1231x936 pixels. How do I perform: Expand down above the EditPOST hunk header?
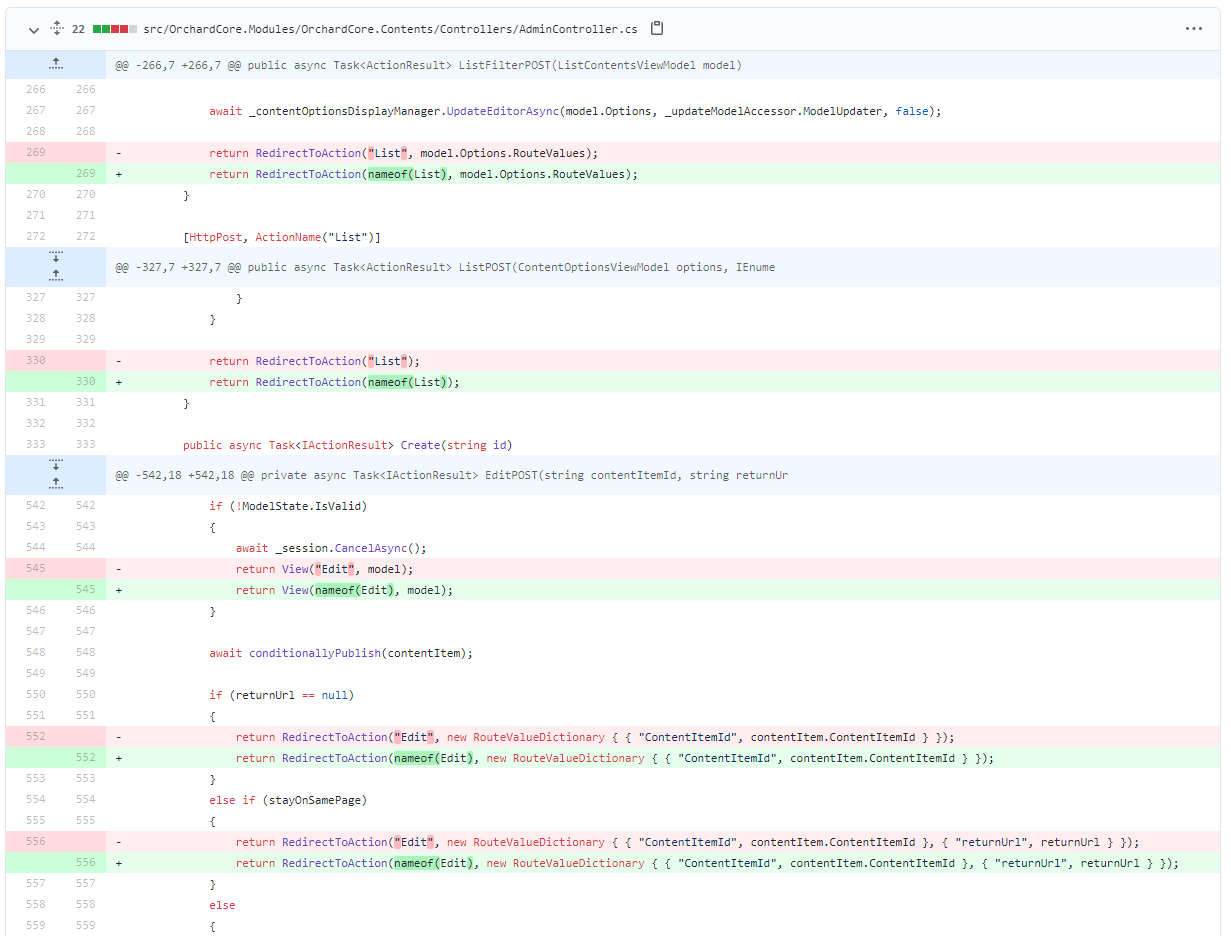[x=56, y=466]
